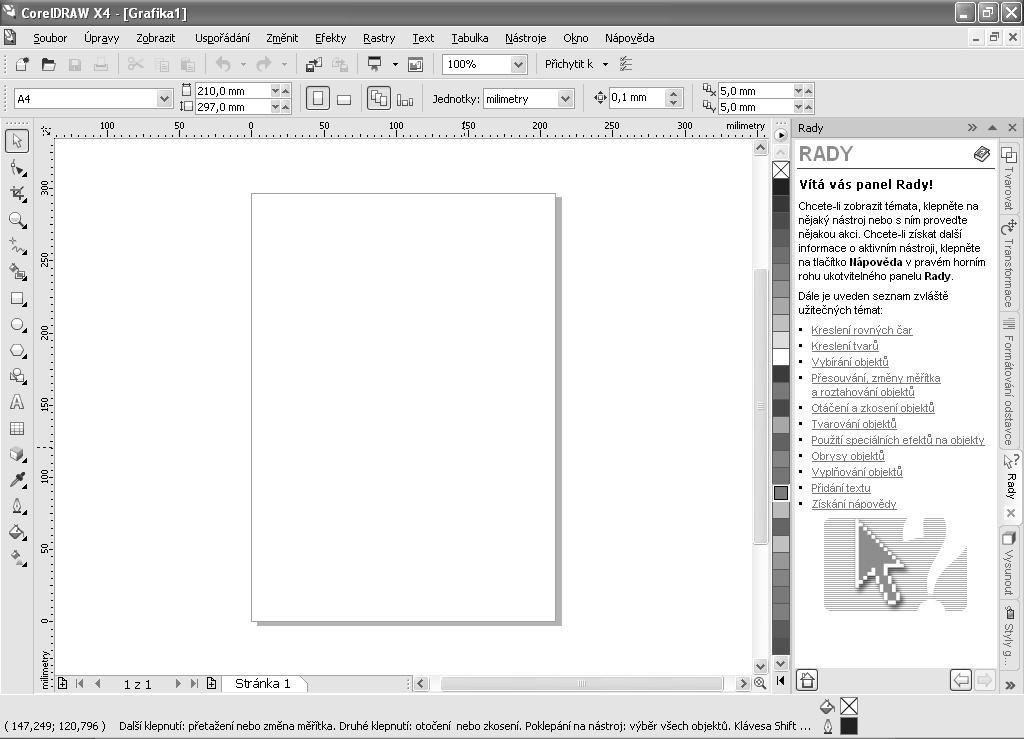The image size is (1024, 739).
Task: Open link Kreslení rovných čar
Action: (x=861, y=330)
